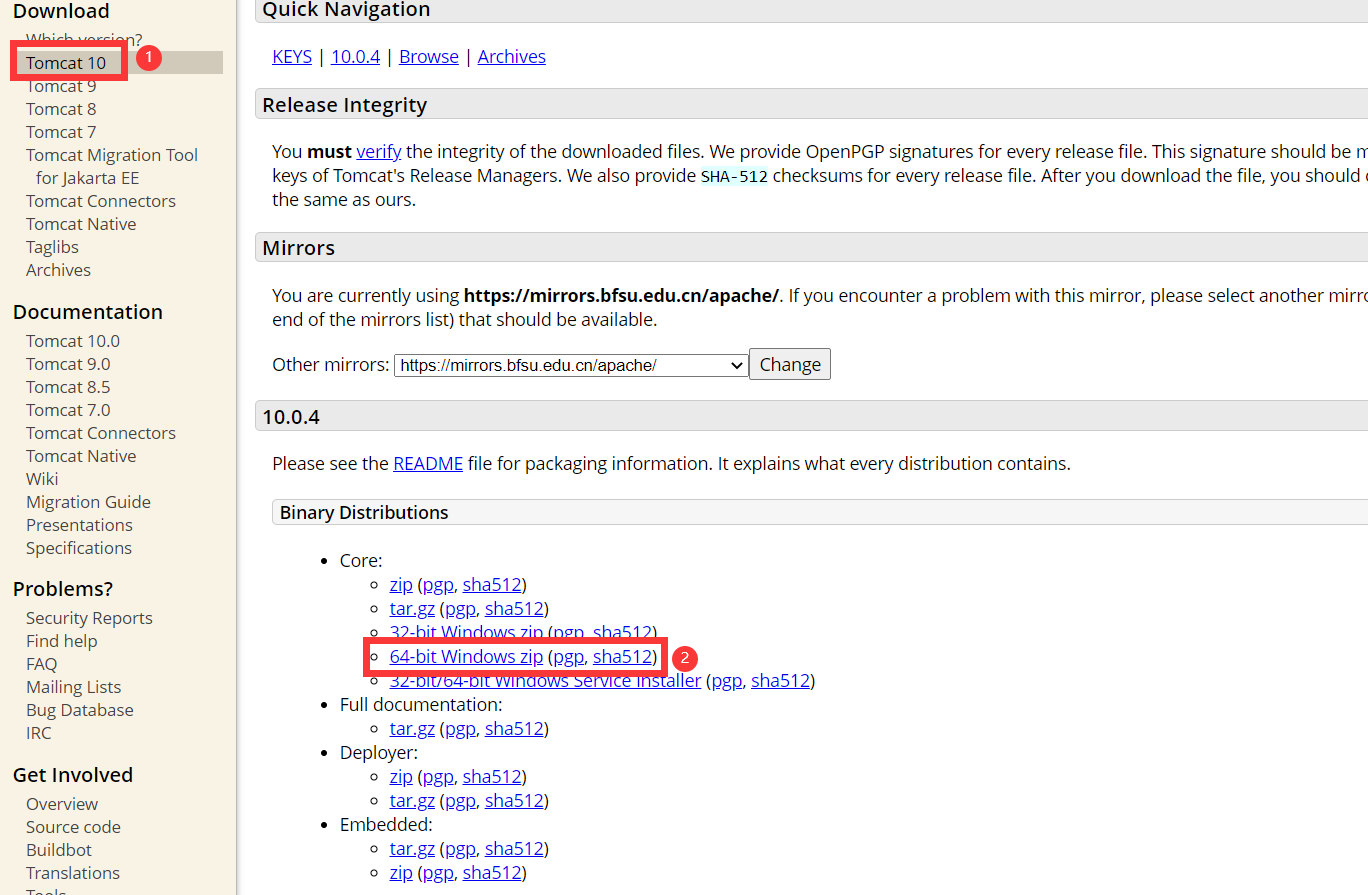
Task: Open the Browse link in Quick Navigation
Action: (429, 57)
